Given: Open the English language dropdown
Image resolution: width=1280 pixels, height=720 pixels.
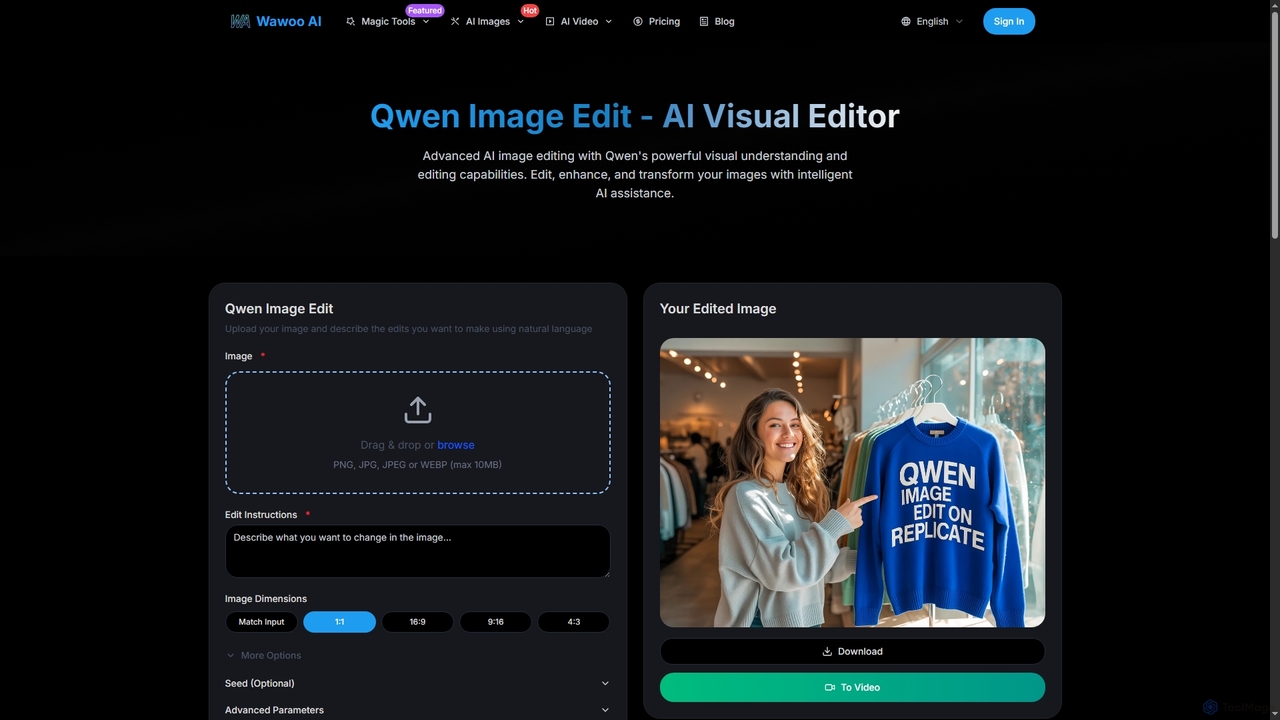Looking at the screenshot, I should click(x=932, y=21).
